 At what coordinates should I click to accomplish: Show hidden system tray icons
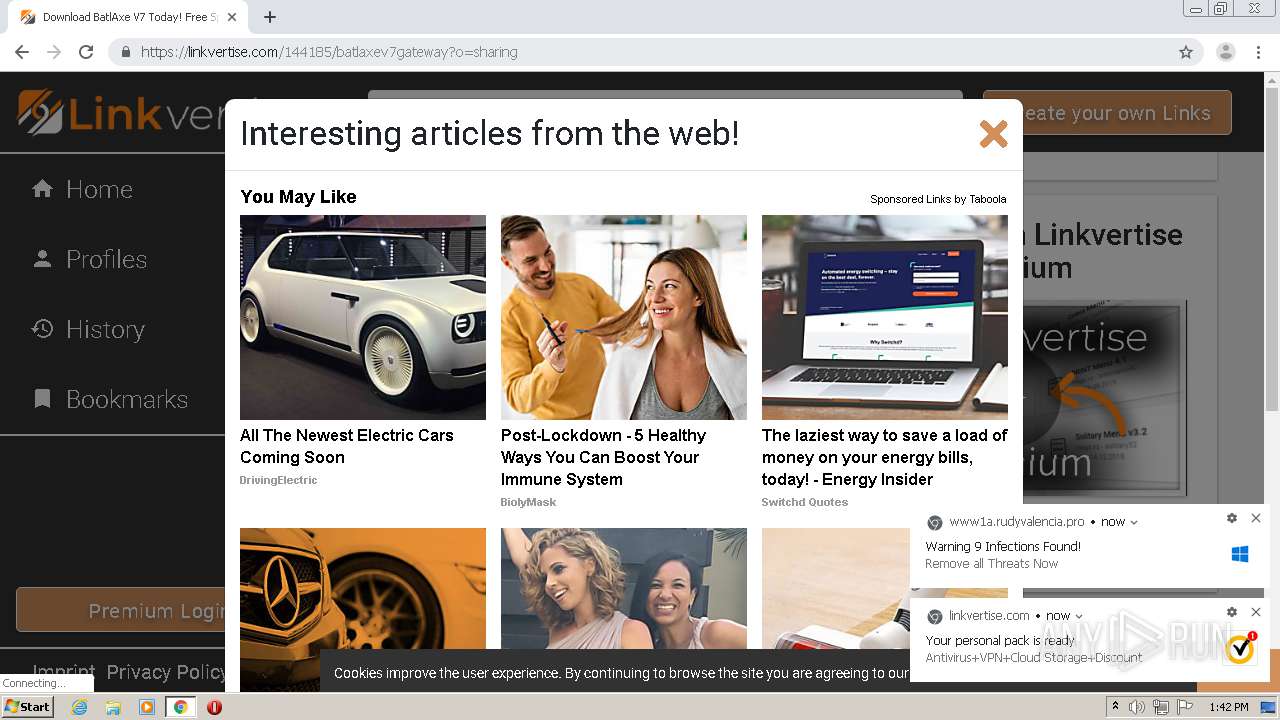[1116, 707]
